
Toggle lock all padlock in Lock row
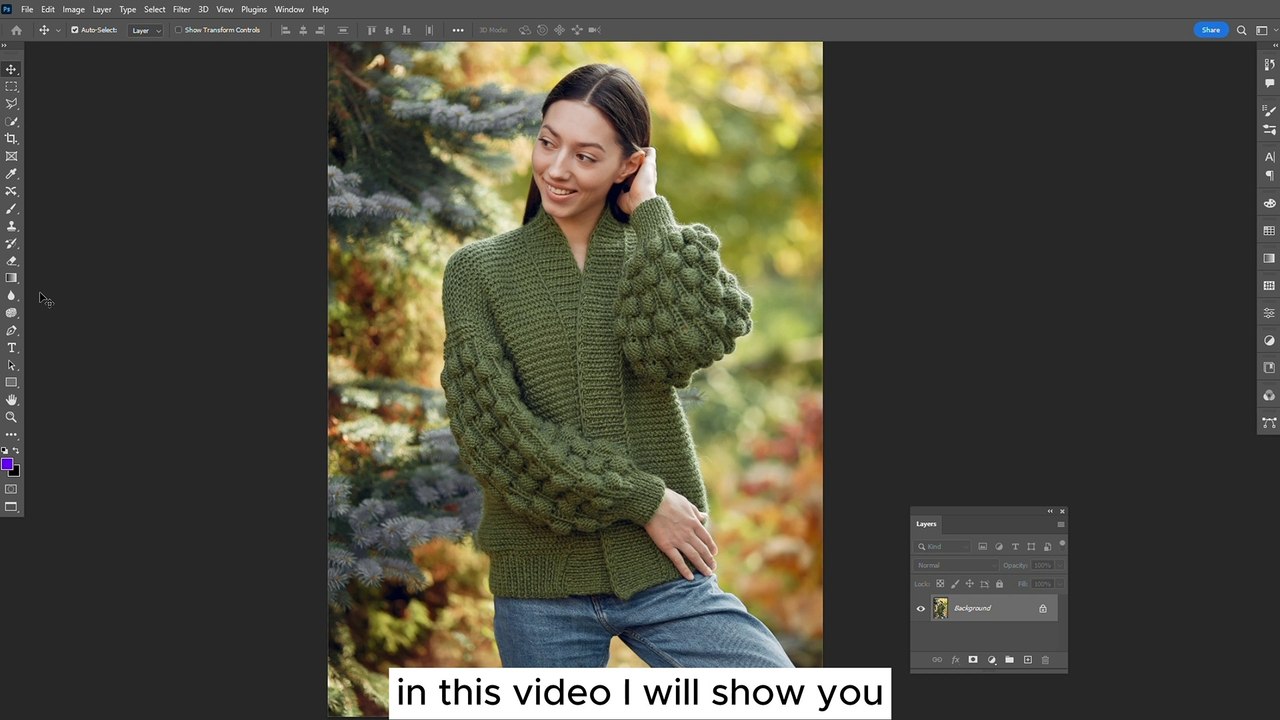999,584
